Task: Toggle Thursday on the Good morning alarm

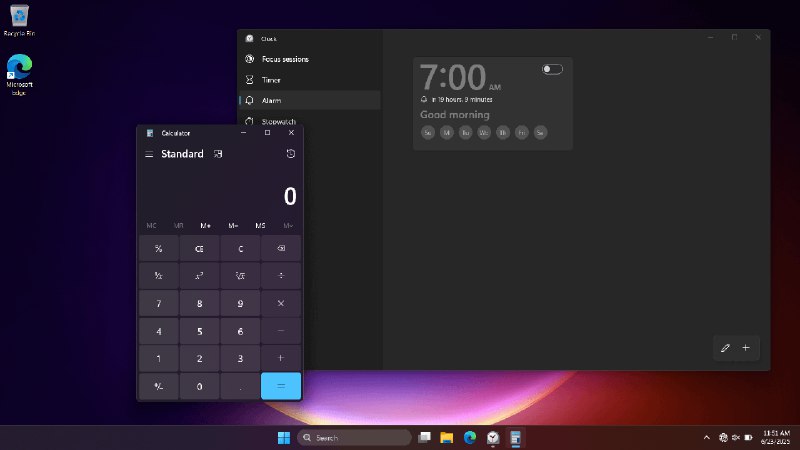Action: tap(503, 133)
